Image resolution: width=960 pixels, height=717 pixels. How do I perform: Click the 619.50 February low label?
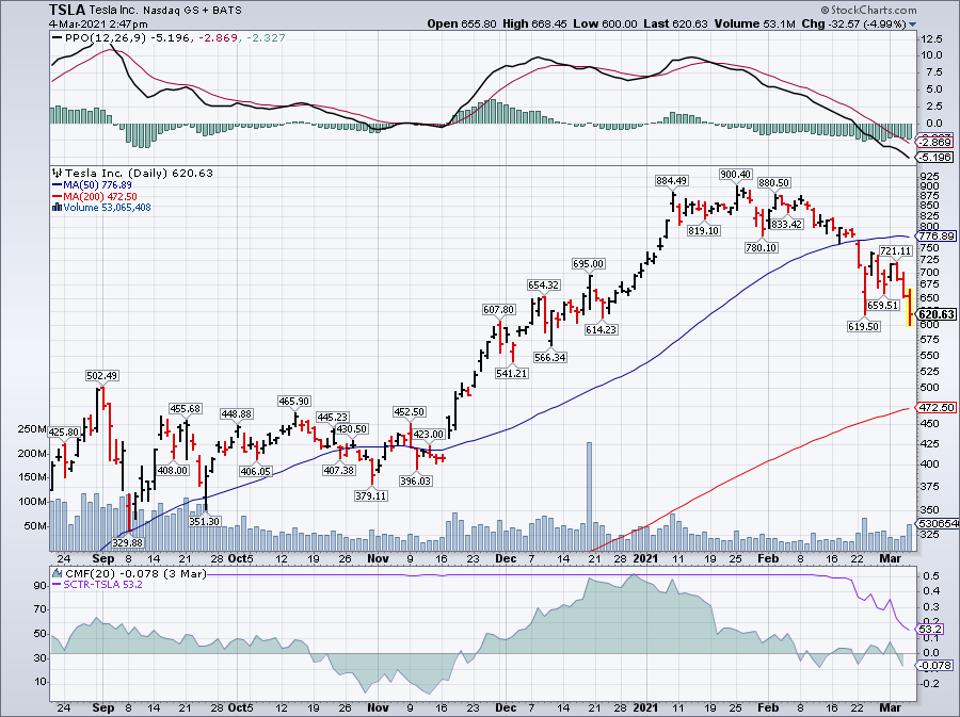point(863,326)
